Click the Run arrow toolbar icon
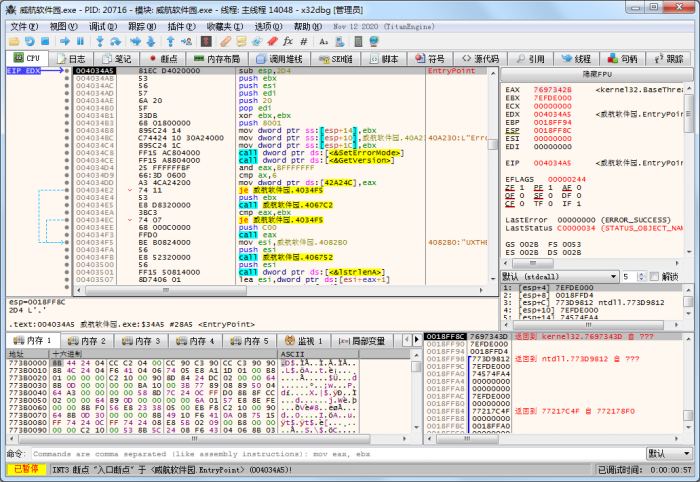This screenshot has height=482, width=700. click(x=65, y=42)
